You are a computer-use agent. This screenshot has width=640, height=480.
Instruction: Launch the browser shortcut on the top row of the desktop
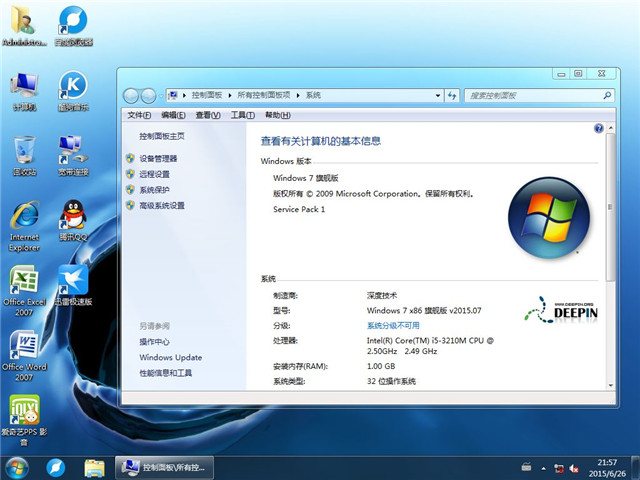click(x=73, y=27)
